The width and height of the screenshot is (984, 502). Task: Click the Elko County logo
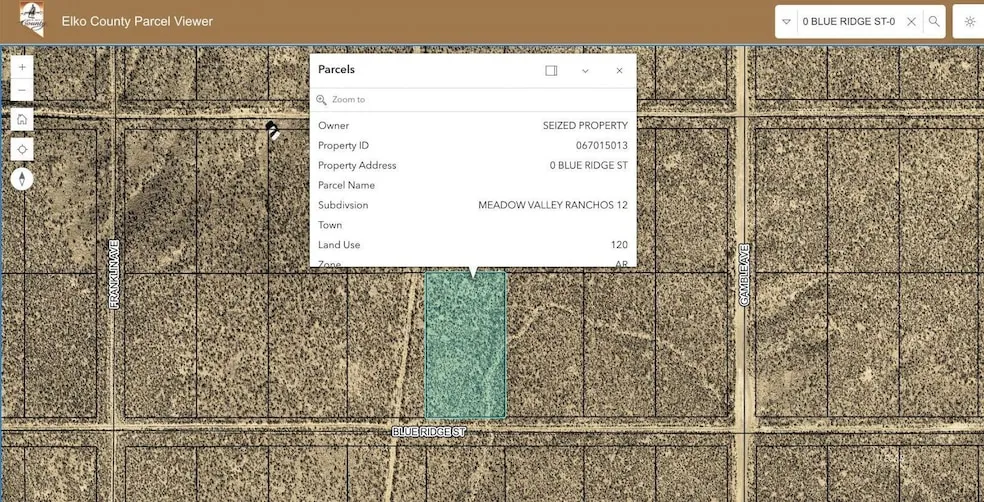point(32,20)
